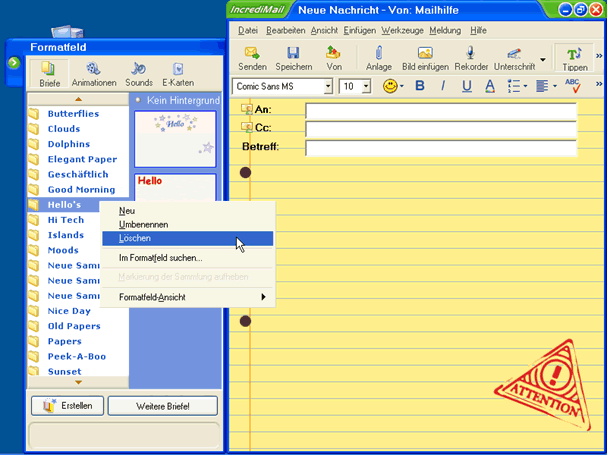Show more main toolbar items chevron
The width and height of the screenshot is (608, 456).
pyautogui.click(x=599, y=56)
